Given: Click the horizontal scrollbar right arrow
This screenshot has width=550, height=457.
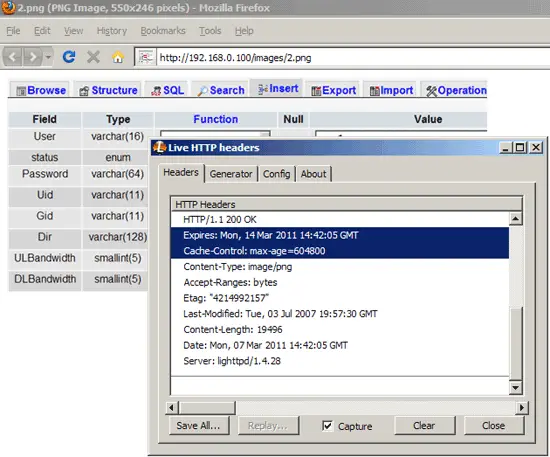Looking at the screenshot, I should coord(522,408).
